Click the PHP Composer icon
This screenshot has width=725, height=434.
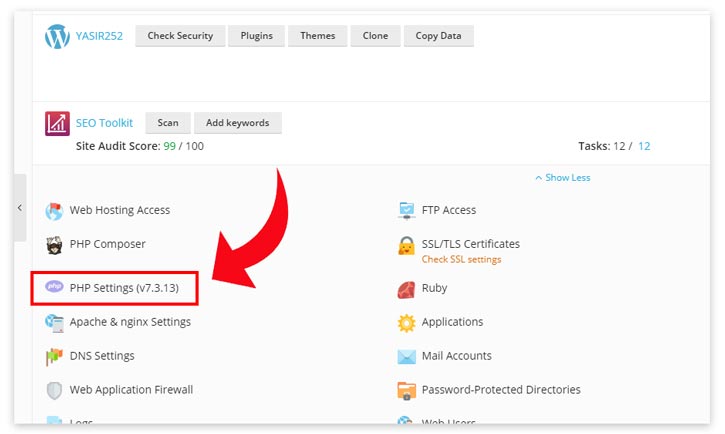(x=54, y=245)
